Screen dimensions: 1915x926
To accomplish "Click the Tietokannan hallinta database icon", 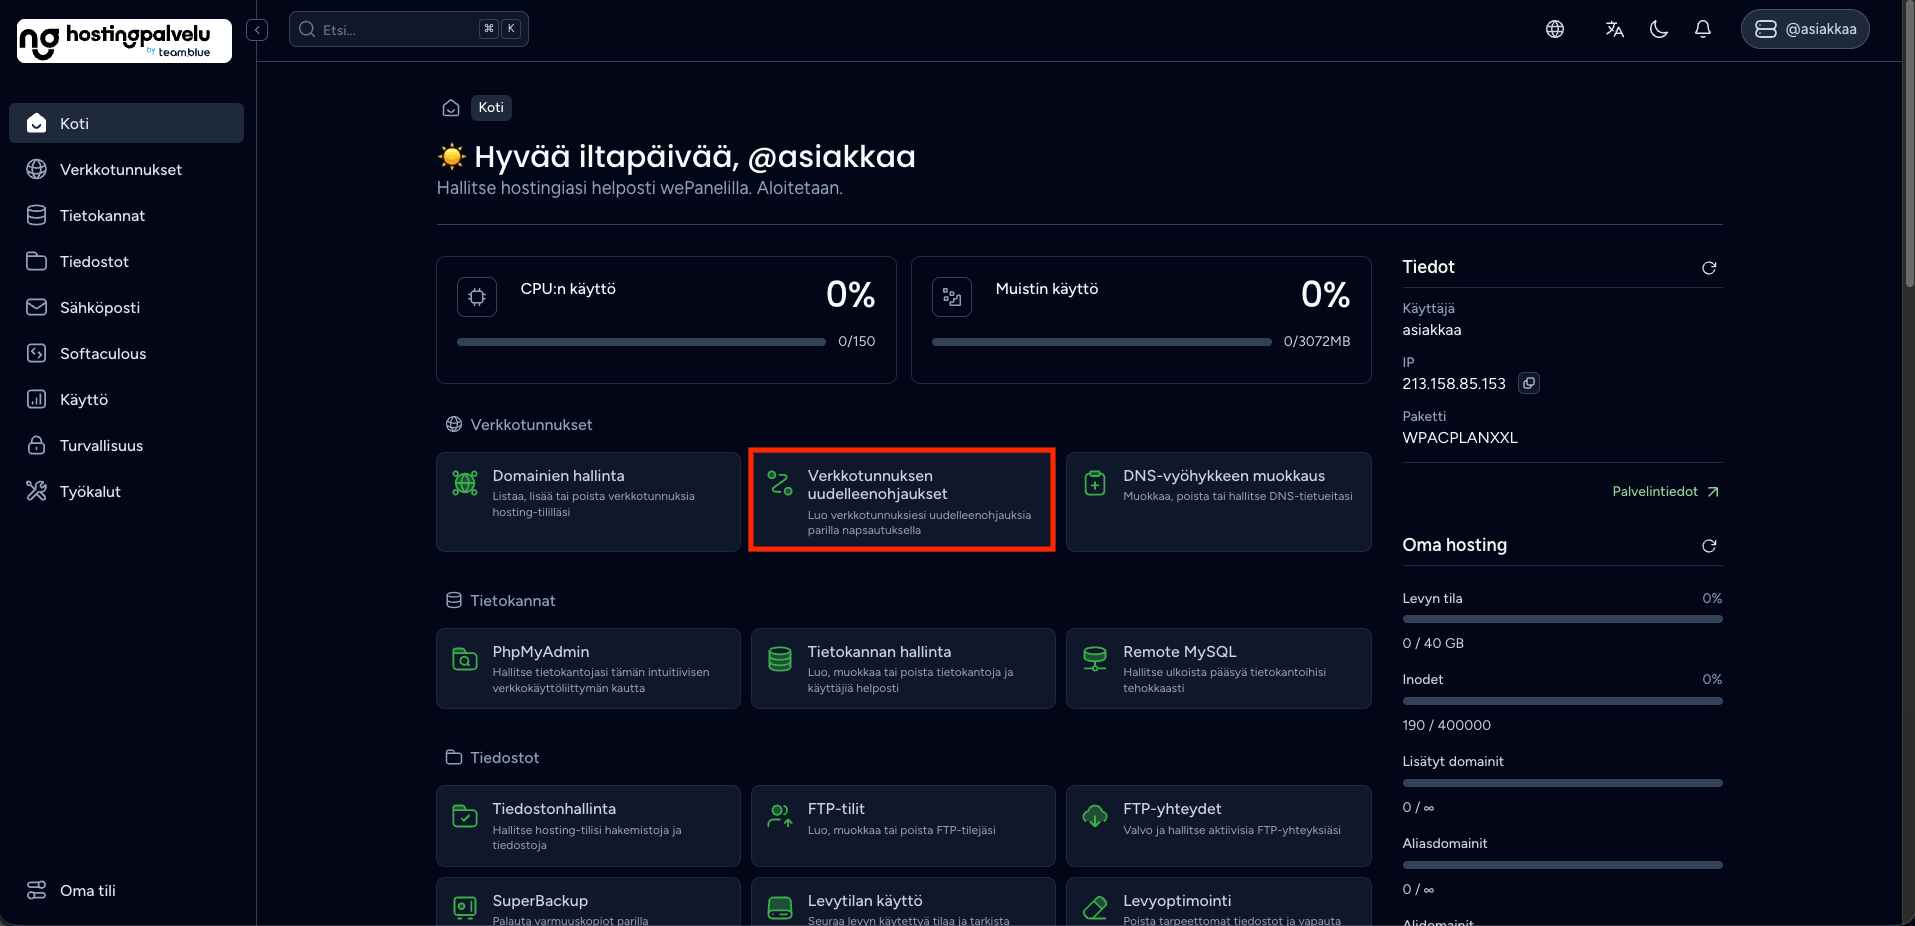I will 780,659.
